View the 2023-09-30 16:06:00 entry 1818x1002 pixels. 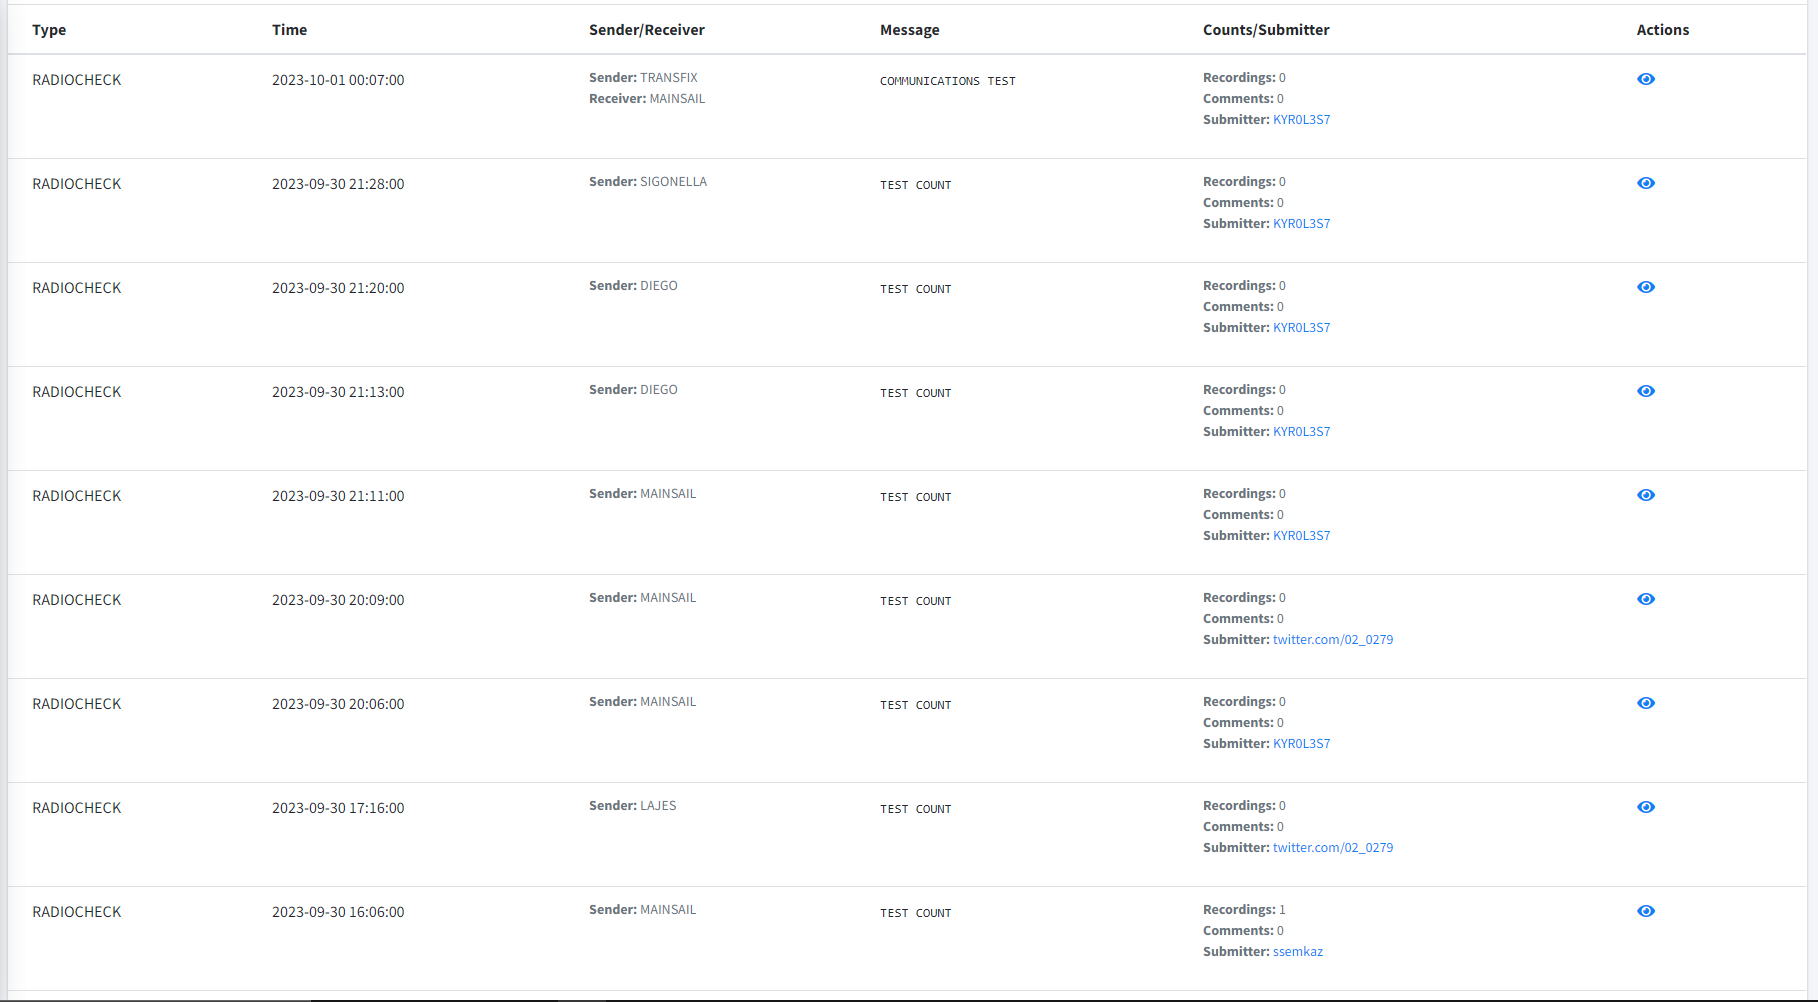[1646, 911]
